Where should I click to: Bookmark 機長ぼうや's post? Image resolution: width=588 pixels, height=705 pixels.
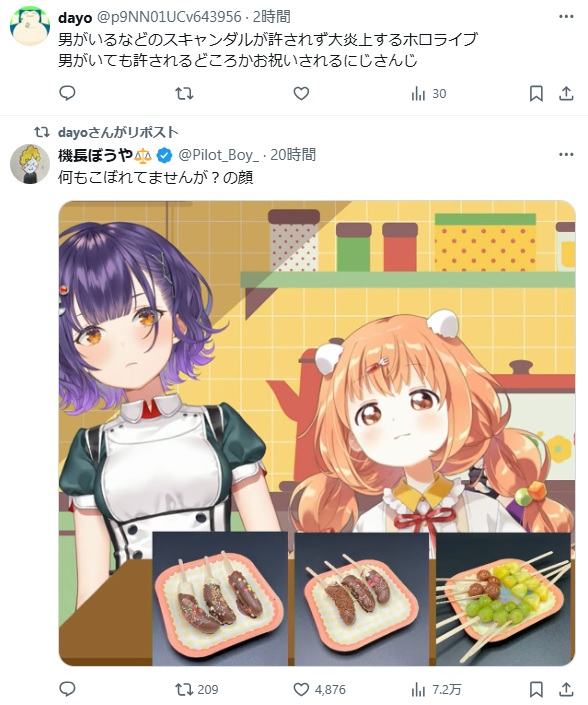[x=536, y=689]
